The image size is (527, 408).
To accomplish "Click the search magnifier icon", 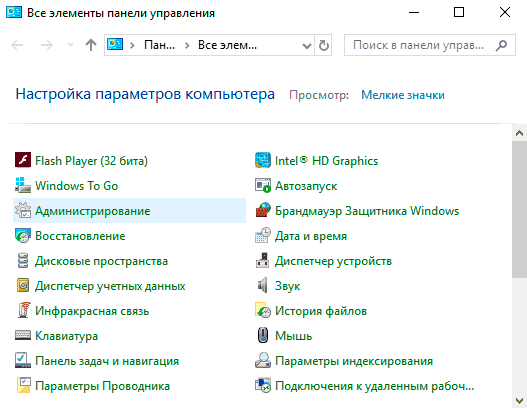I will (501, 45).
